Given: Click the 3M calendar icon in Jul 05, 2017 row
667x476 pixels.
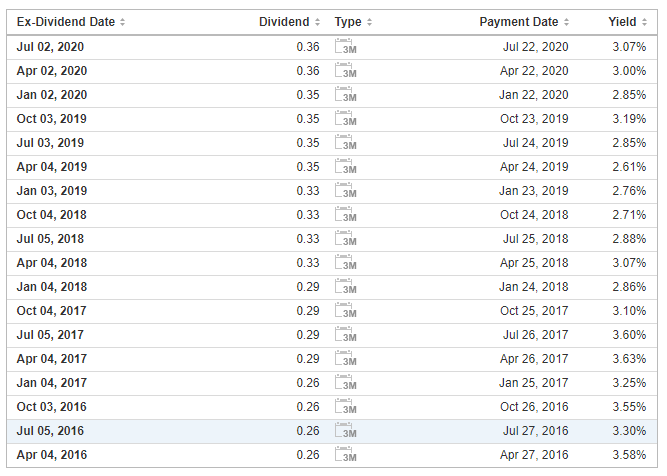Looking at the screenshot, I should click(345, 335).
